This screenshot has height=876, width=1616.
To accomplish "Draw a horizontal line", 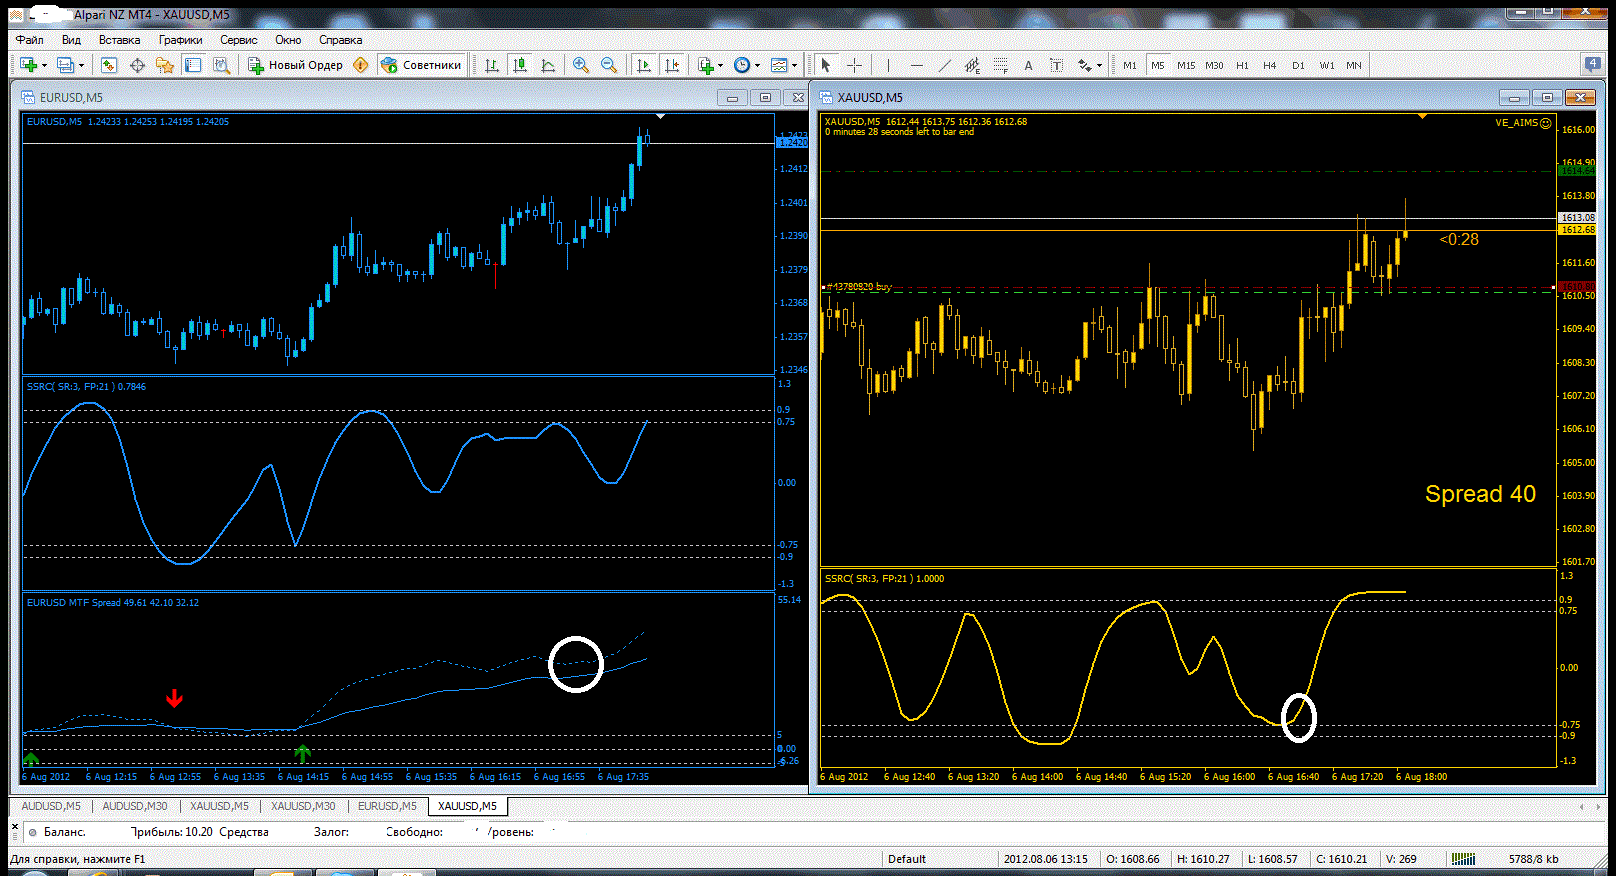I will pos(917,65).
